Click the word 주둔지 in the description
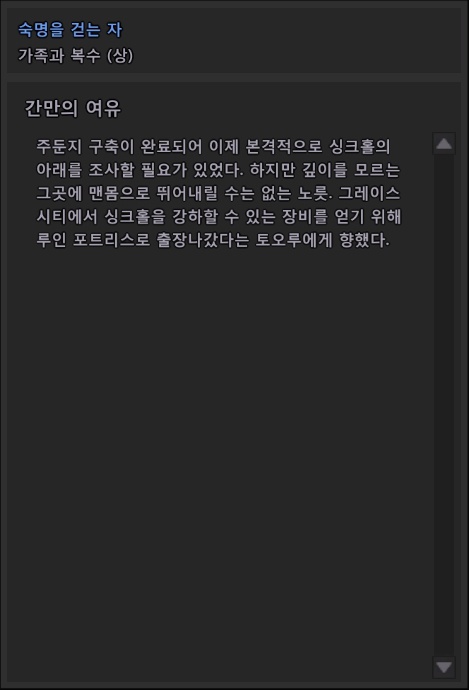Image resolution: width=469 pixels, height=690 pixels. (x=59, y=146)
